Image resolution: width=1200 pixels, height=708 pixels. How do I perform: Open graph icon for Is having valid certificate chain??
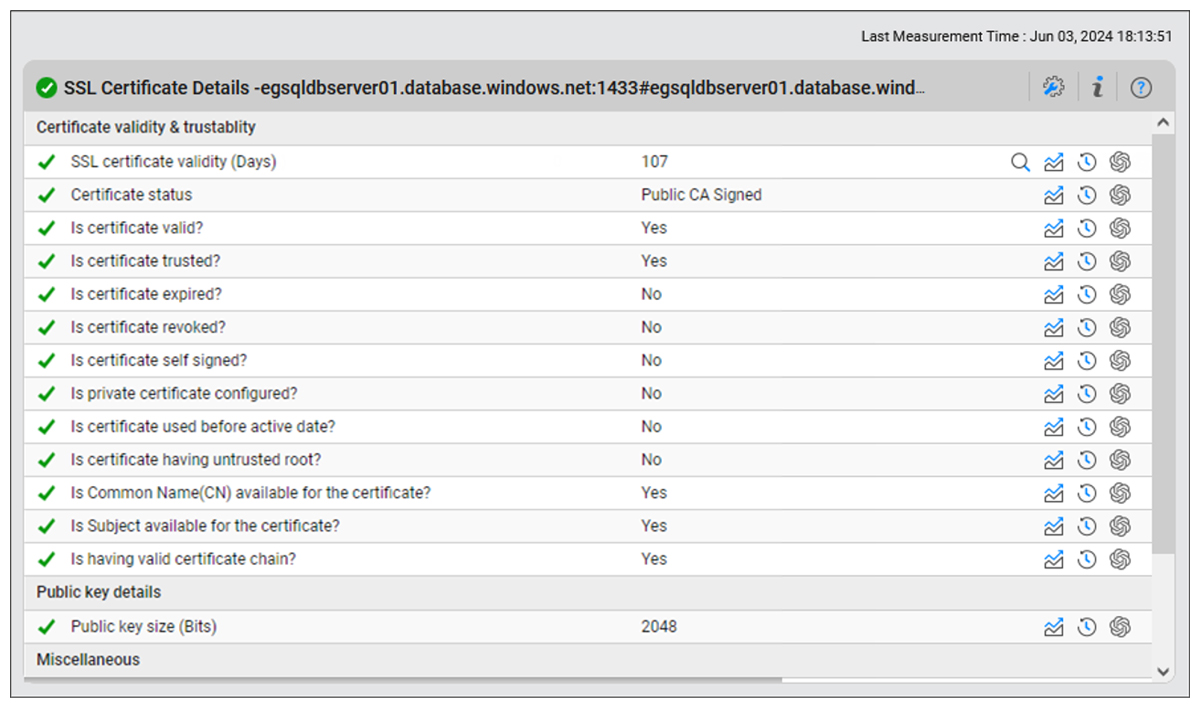tap(1053, 559)
